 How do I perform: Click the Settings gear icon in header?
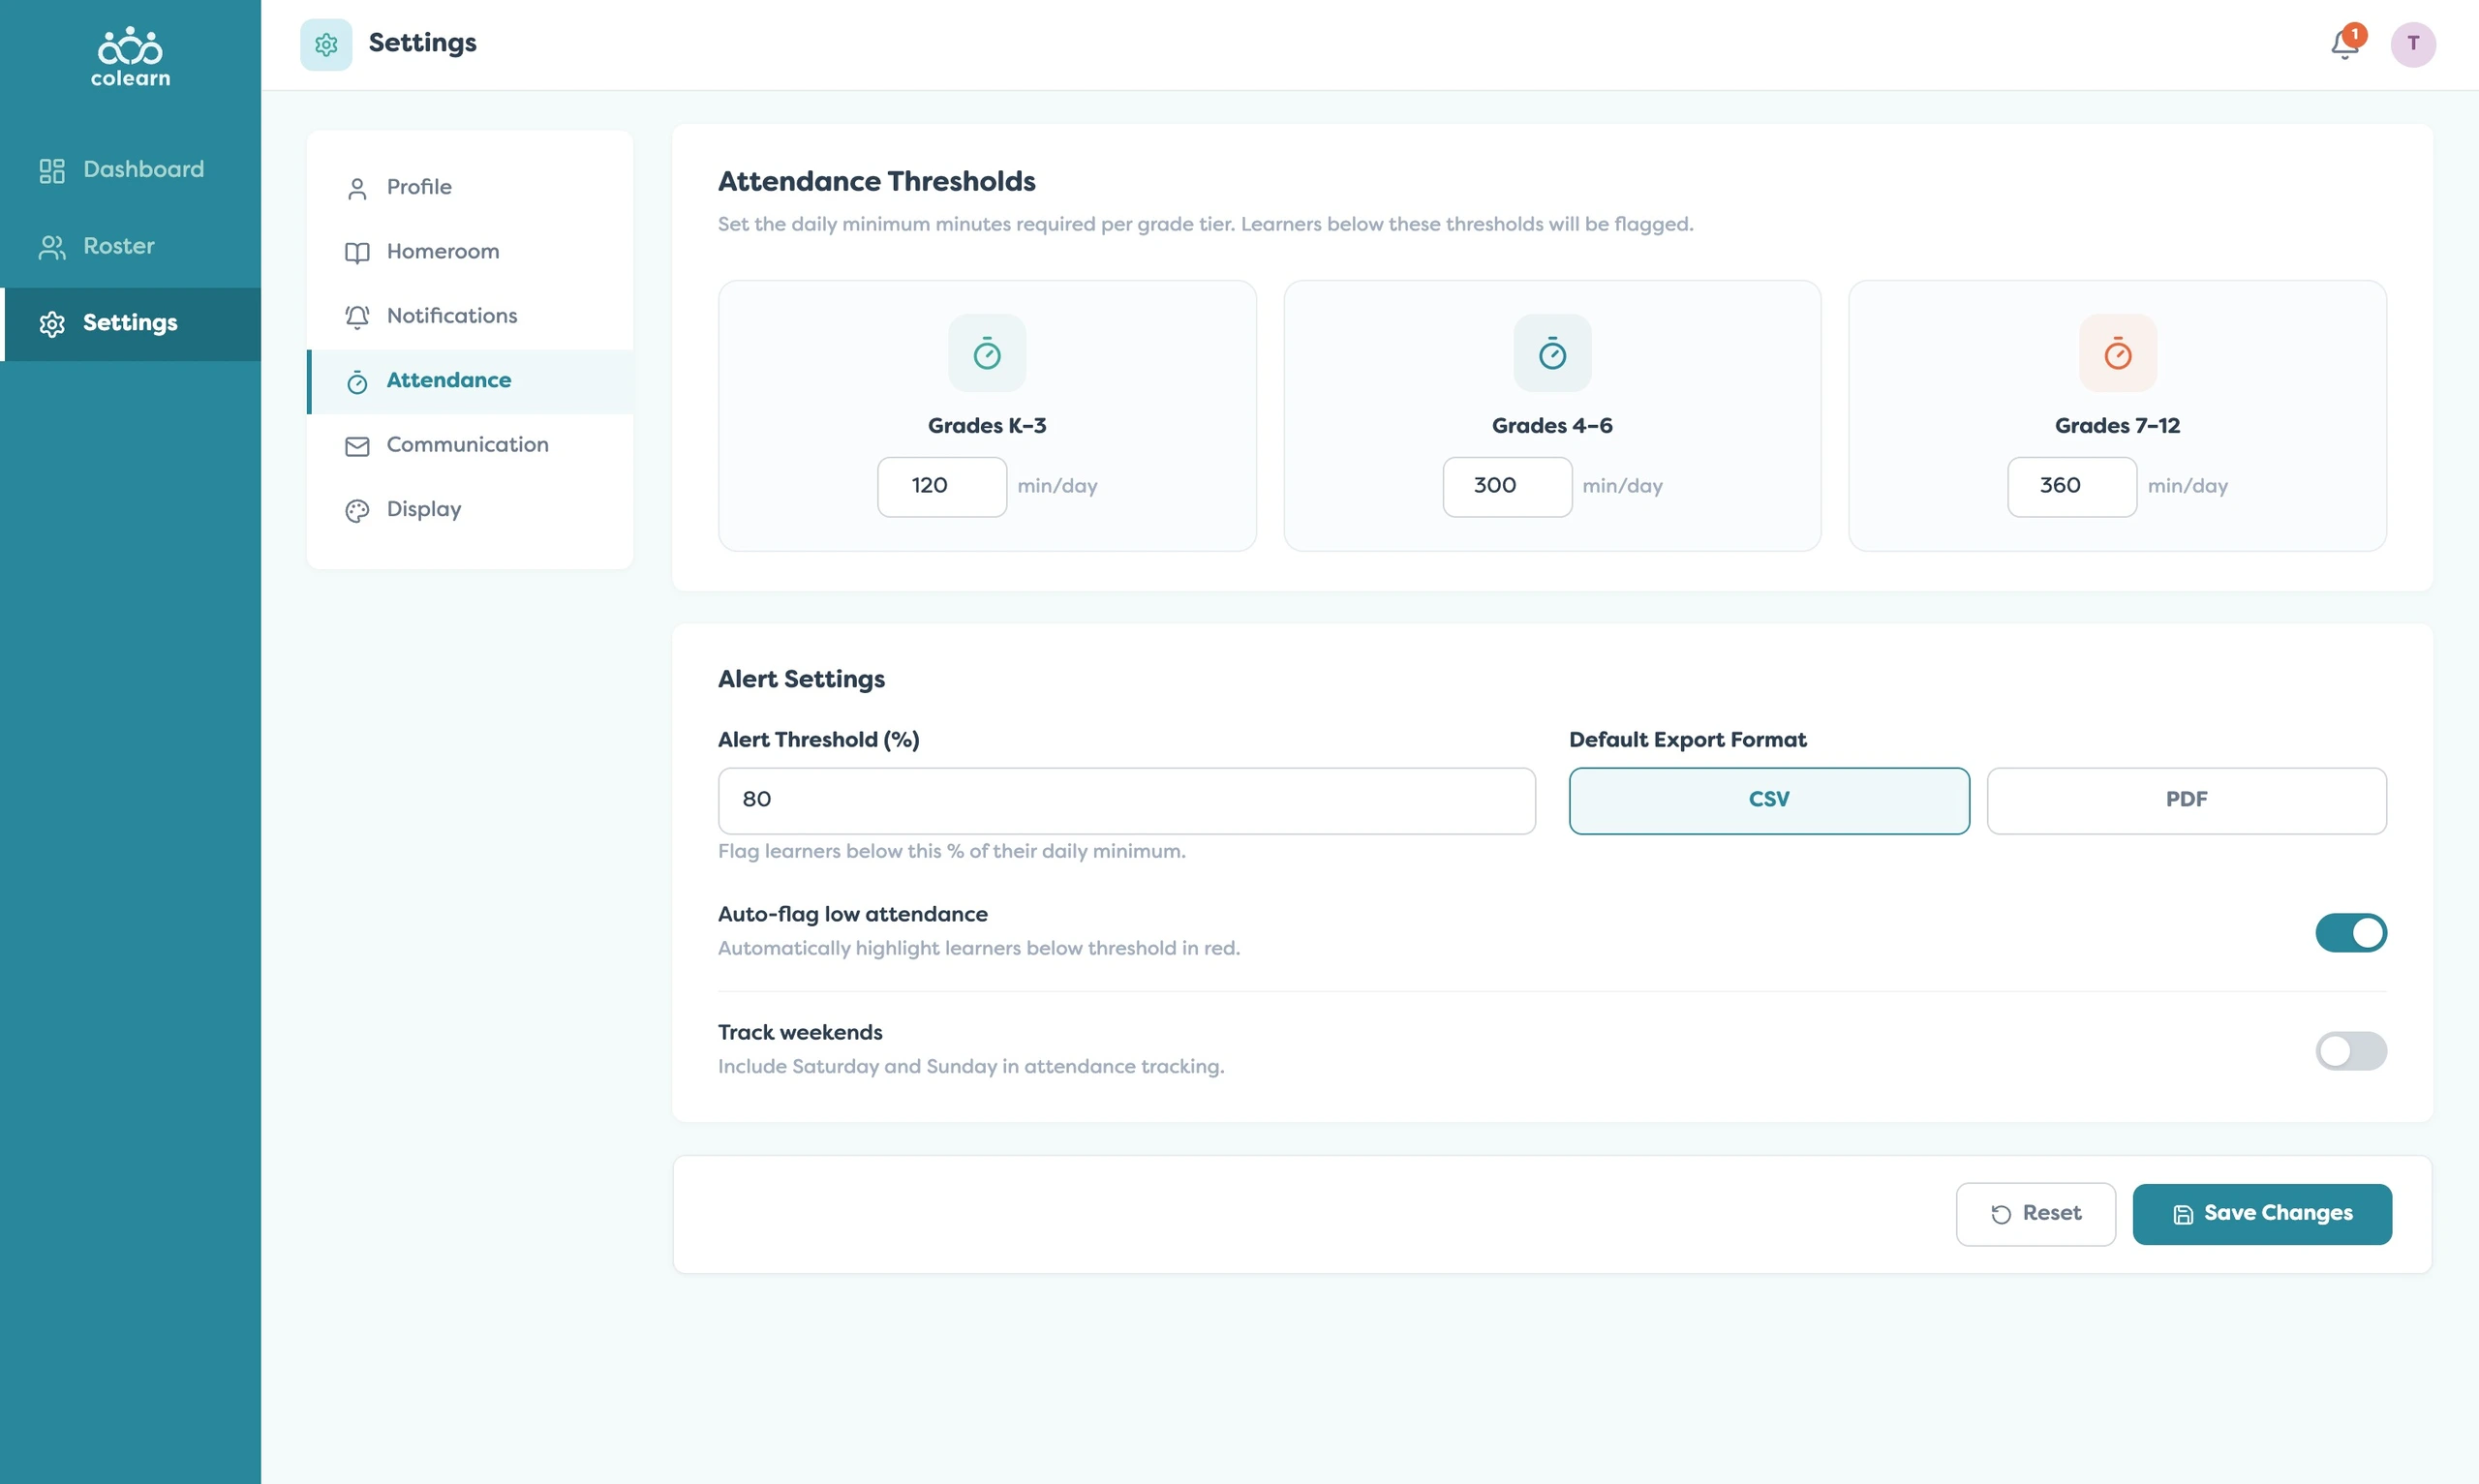326,44
